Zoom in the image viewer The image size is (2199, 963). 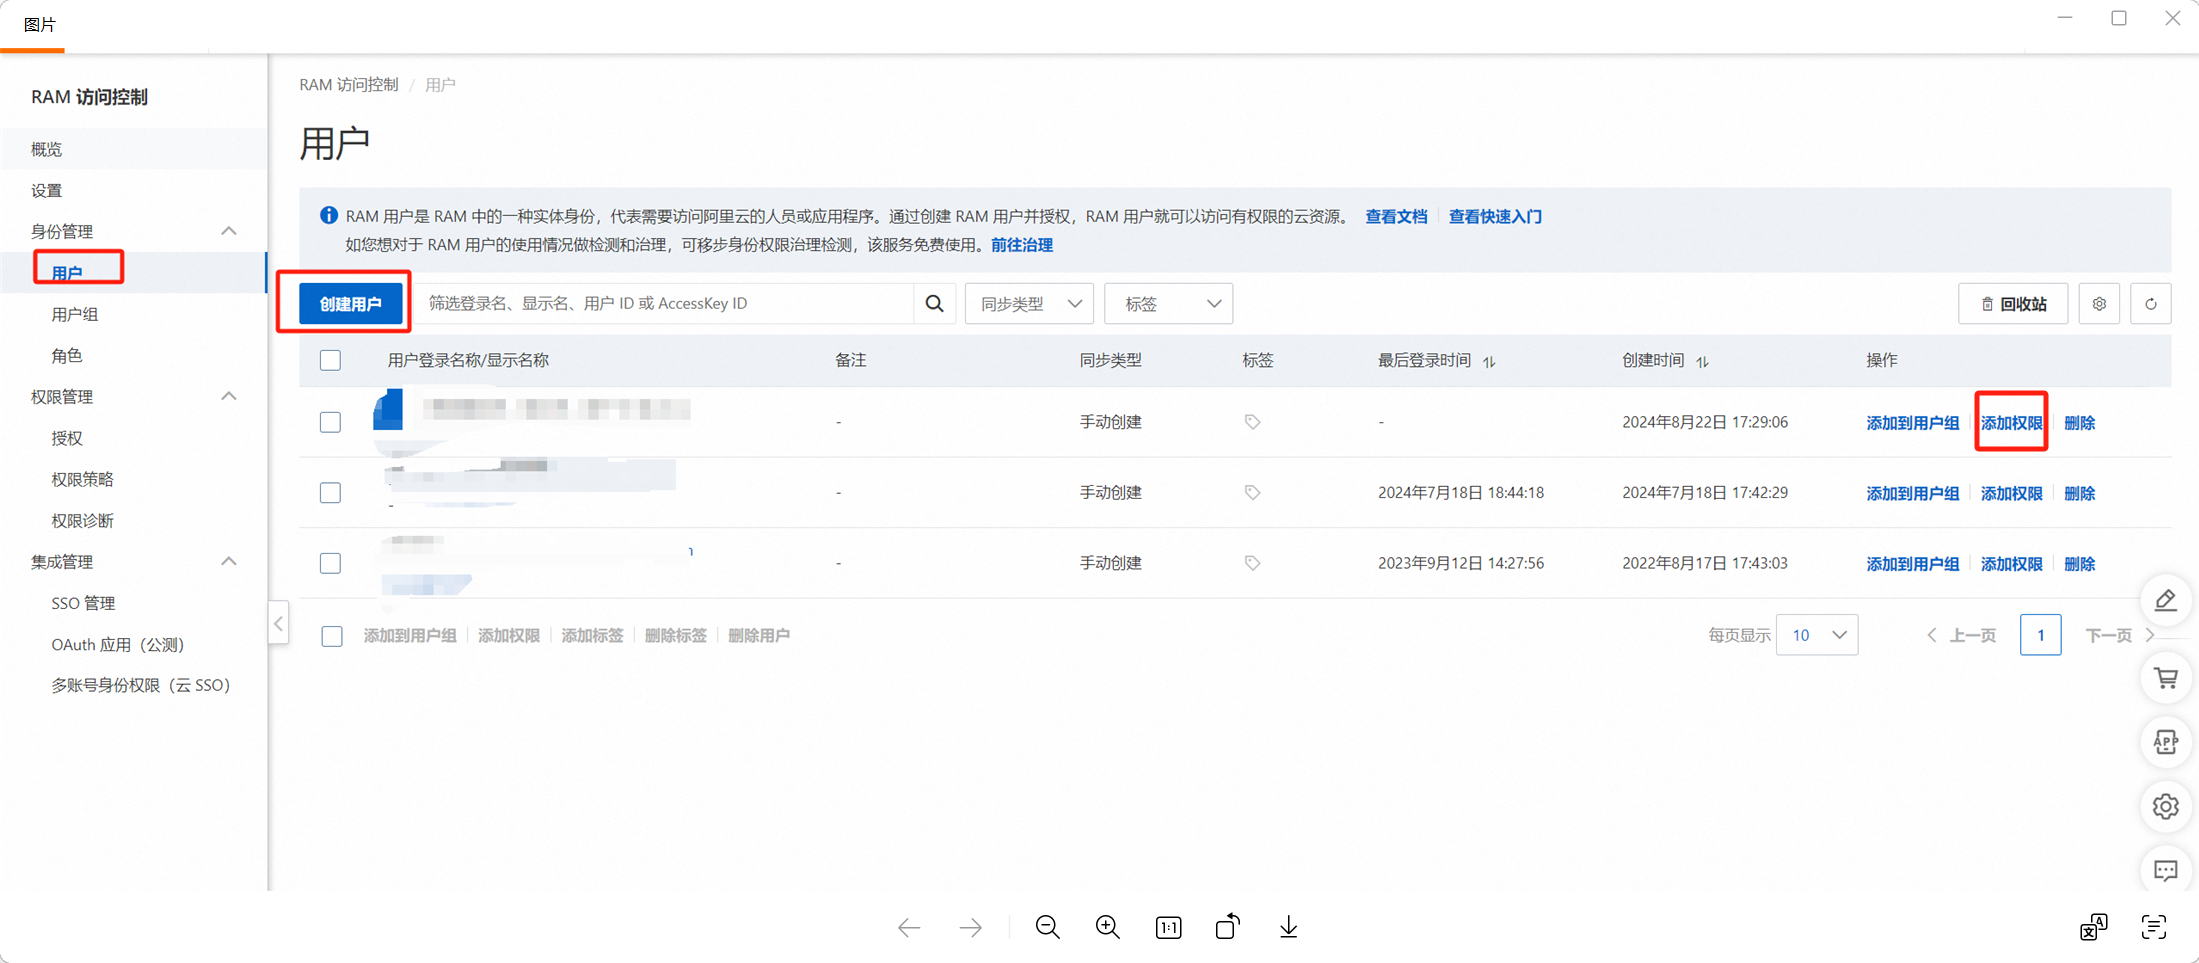[1107, 927]
